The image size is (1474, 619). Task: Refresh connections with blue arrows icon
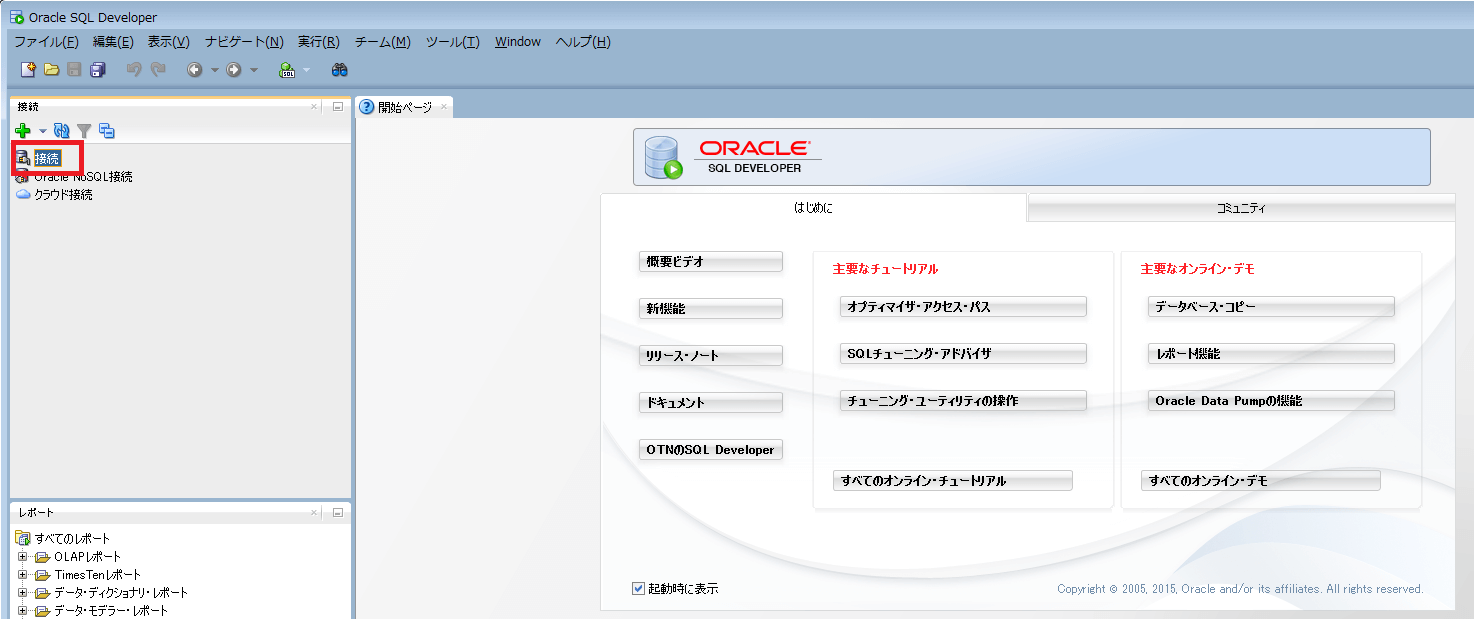pos(62,130)
